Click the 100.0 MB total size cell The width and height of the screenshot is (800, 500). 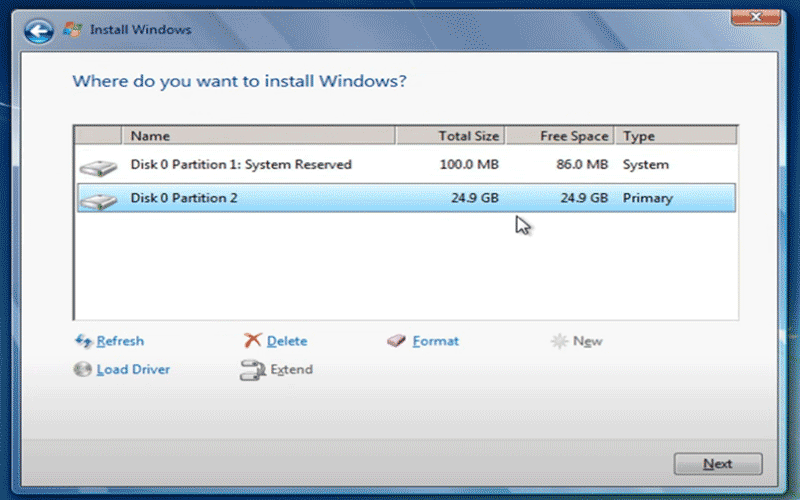coord(469,165)
